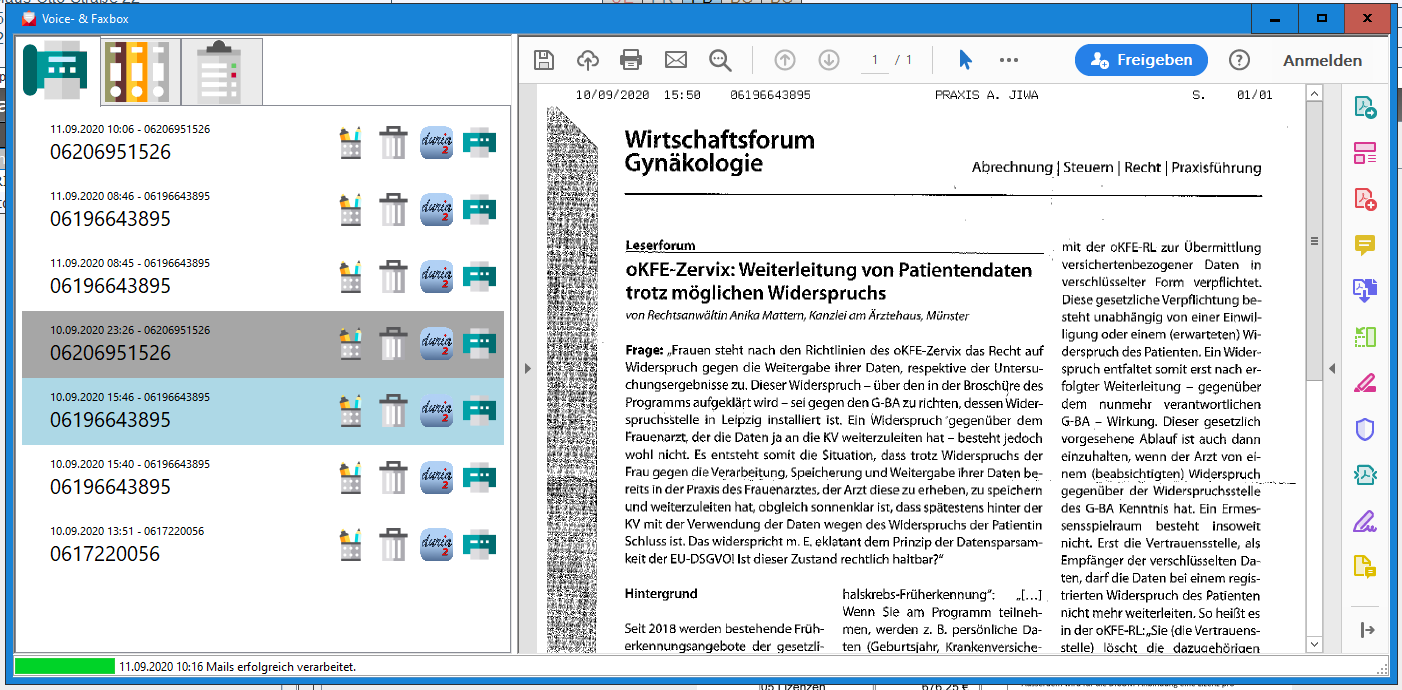The height and width of the screenshot is (690, 1402).
Task: Open duria2 icon for 10.09.2020 13:51 fax
Action: 436,545
